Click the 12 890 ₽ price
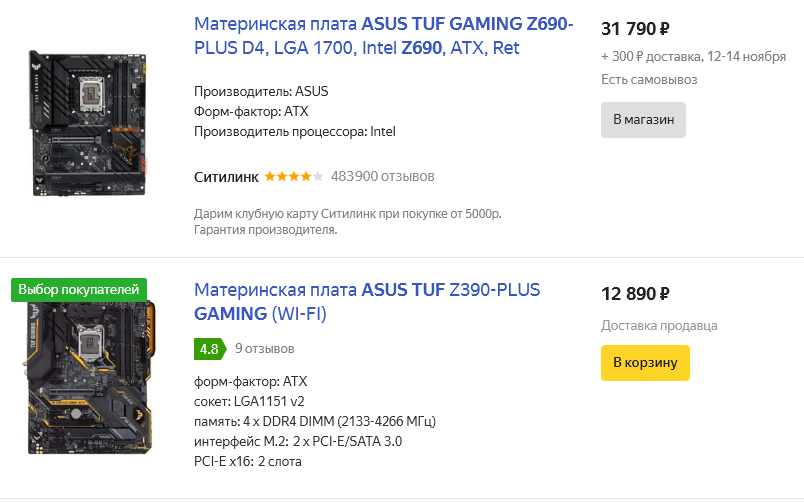The width and height of the screenshot is (804, 503). (x=635, y=294)
